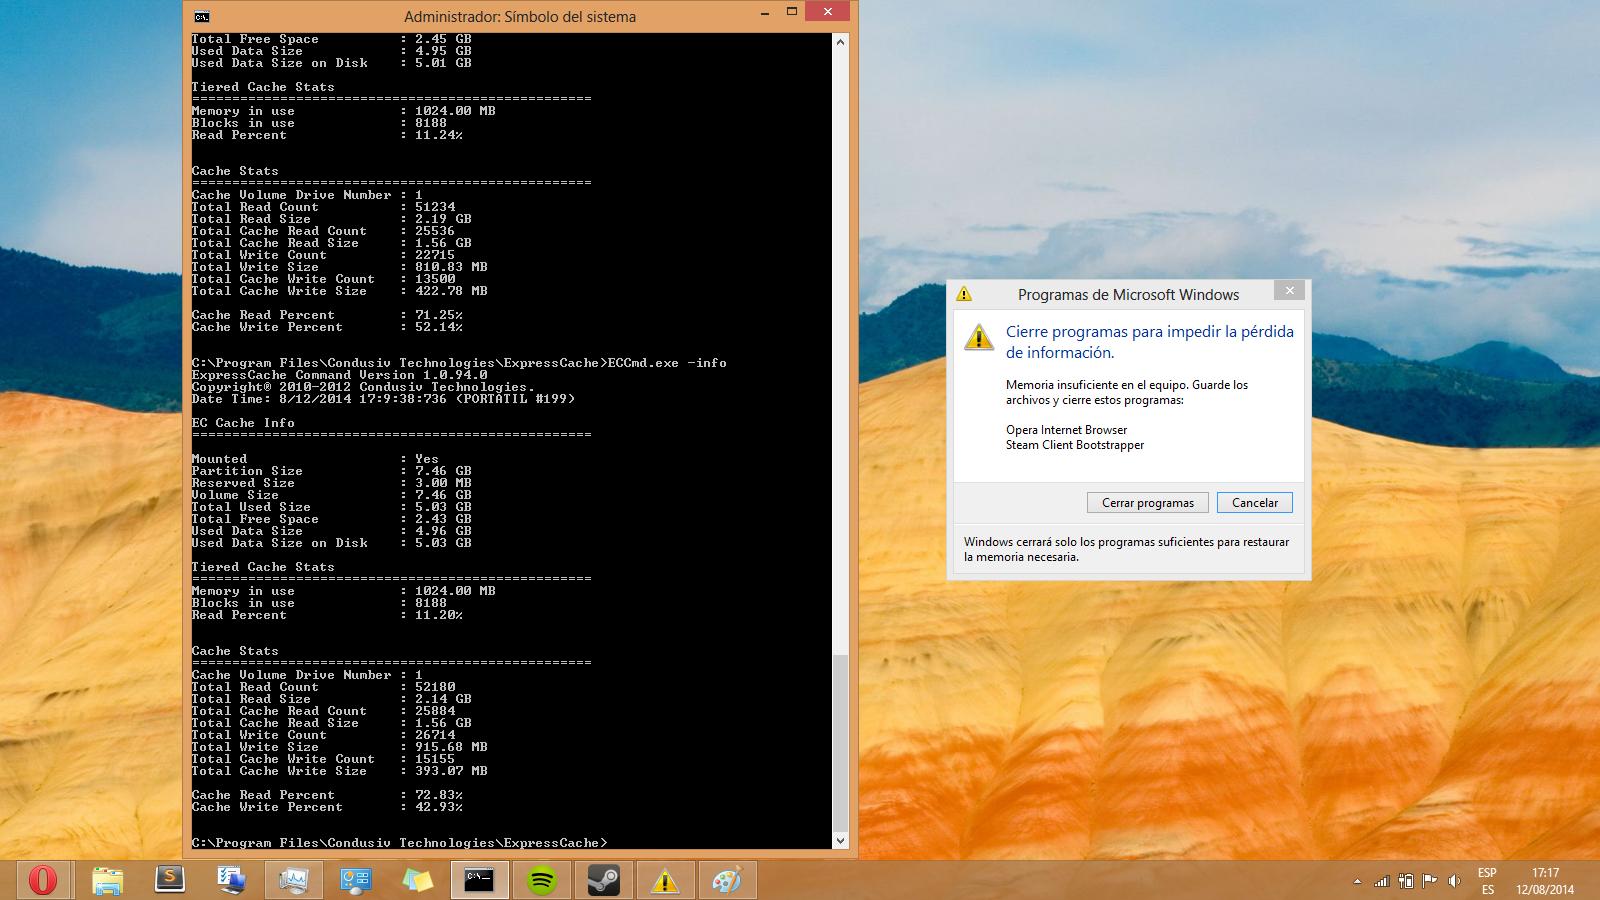This screenshot has height=900, width=1600.
Task: Click the large warning icon in dialog
Action: point(979,338)
